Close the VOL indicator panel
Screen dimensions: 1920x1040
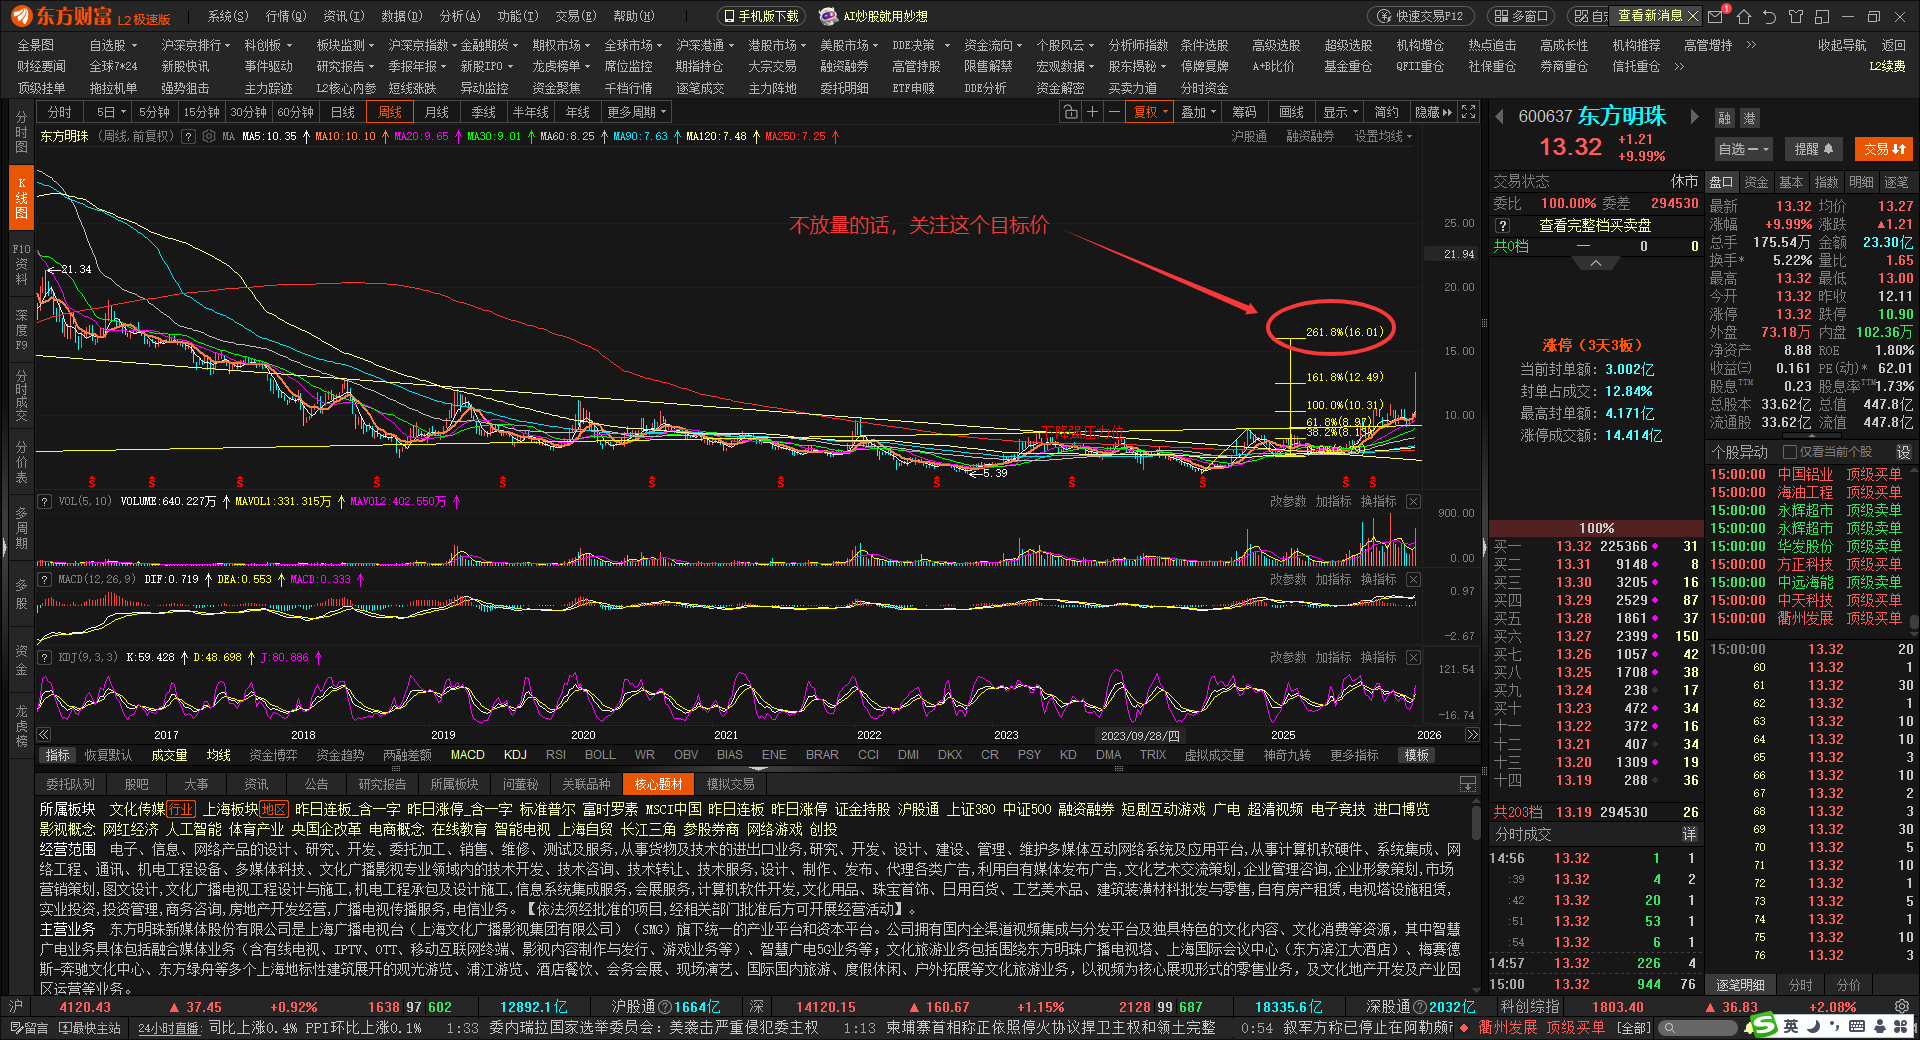[x=1413, y=501]
